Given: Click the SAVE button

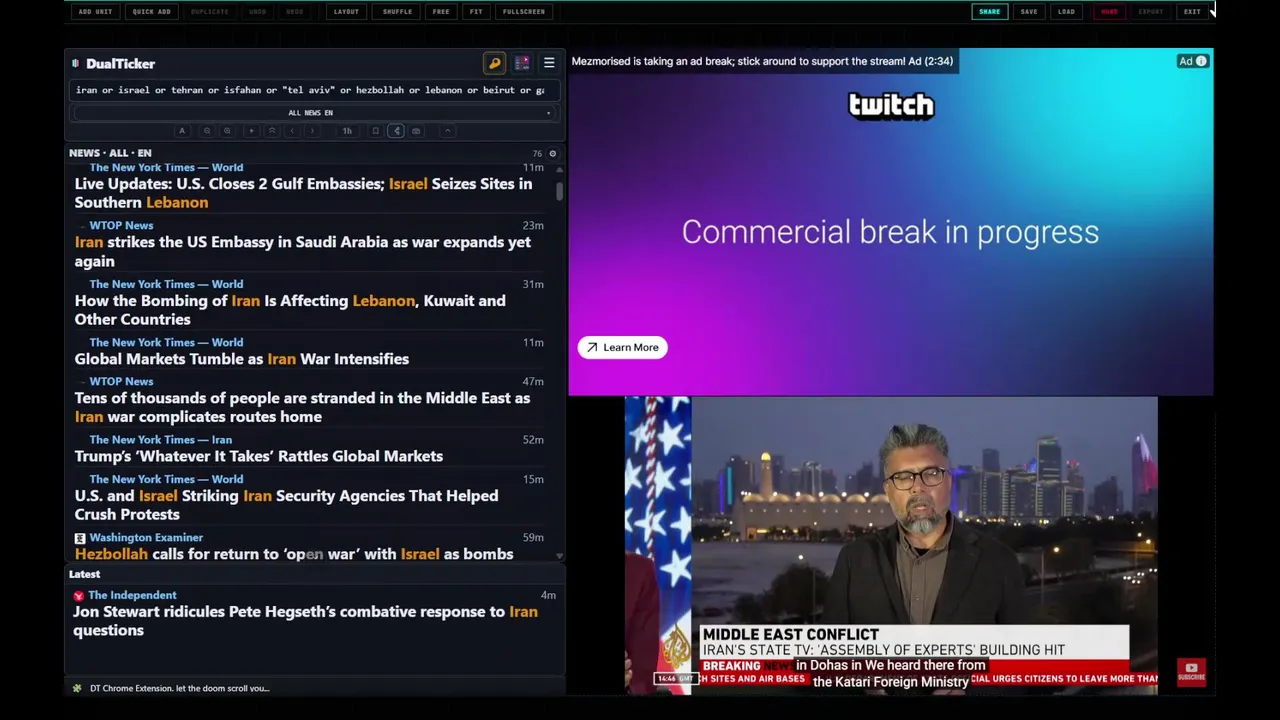Looking at the screenshot, I should (x=1029, y=12).
